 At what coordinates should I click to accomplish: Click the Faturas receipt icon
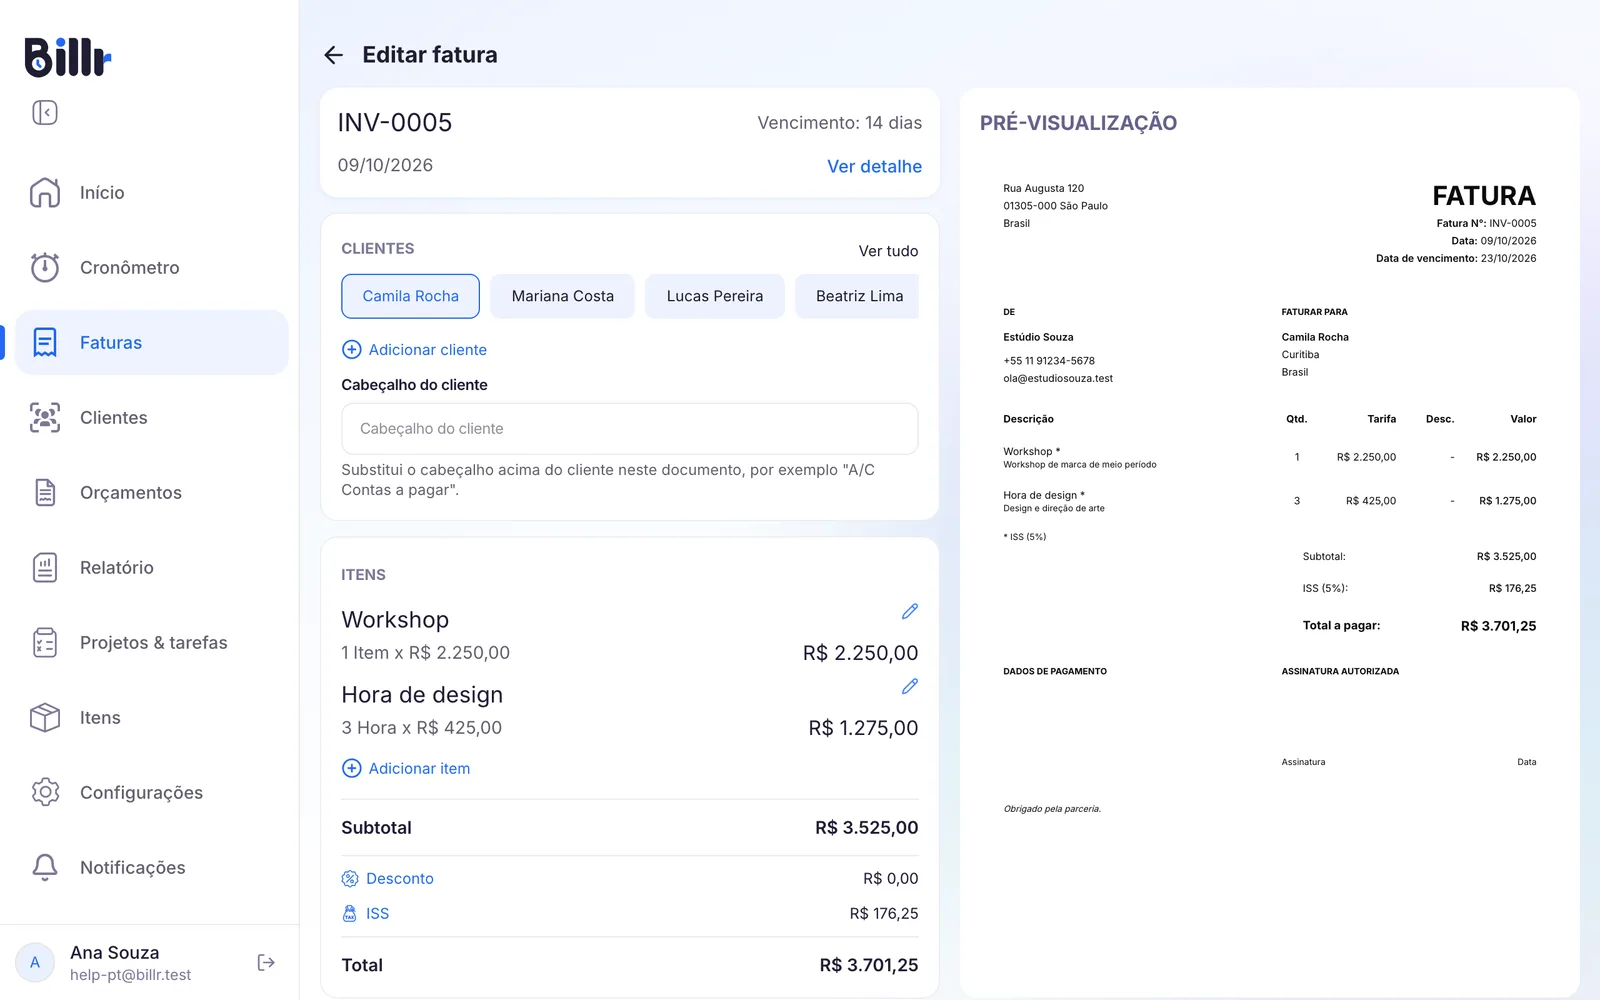click(45, 342)
